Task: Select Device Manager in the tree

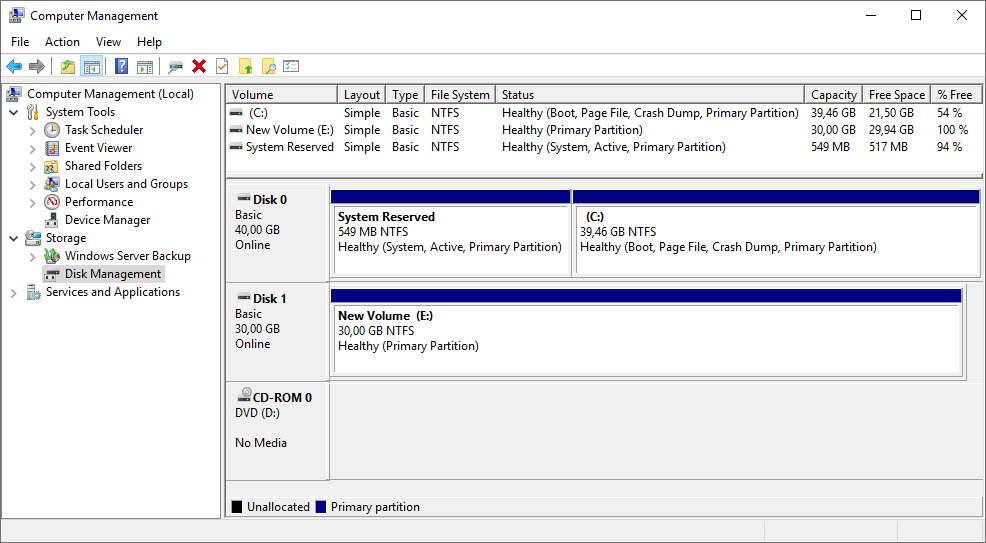Action: (108, 220)
